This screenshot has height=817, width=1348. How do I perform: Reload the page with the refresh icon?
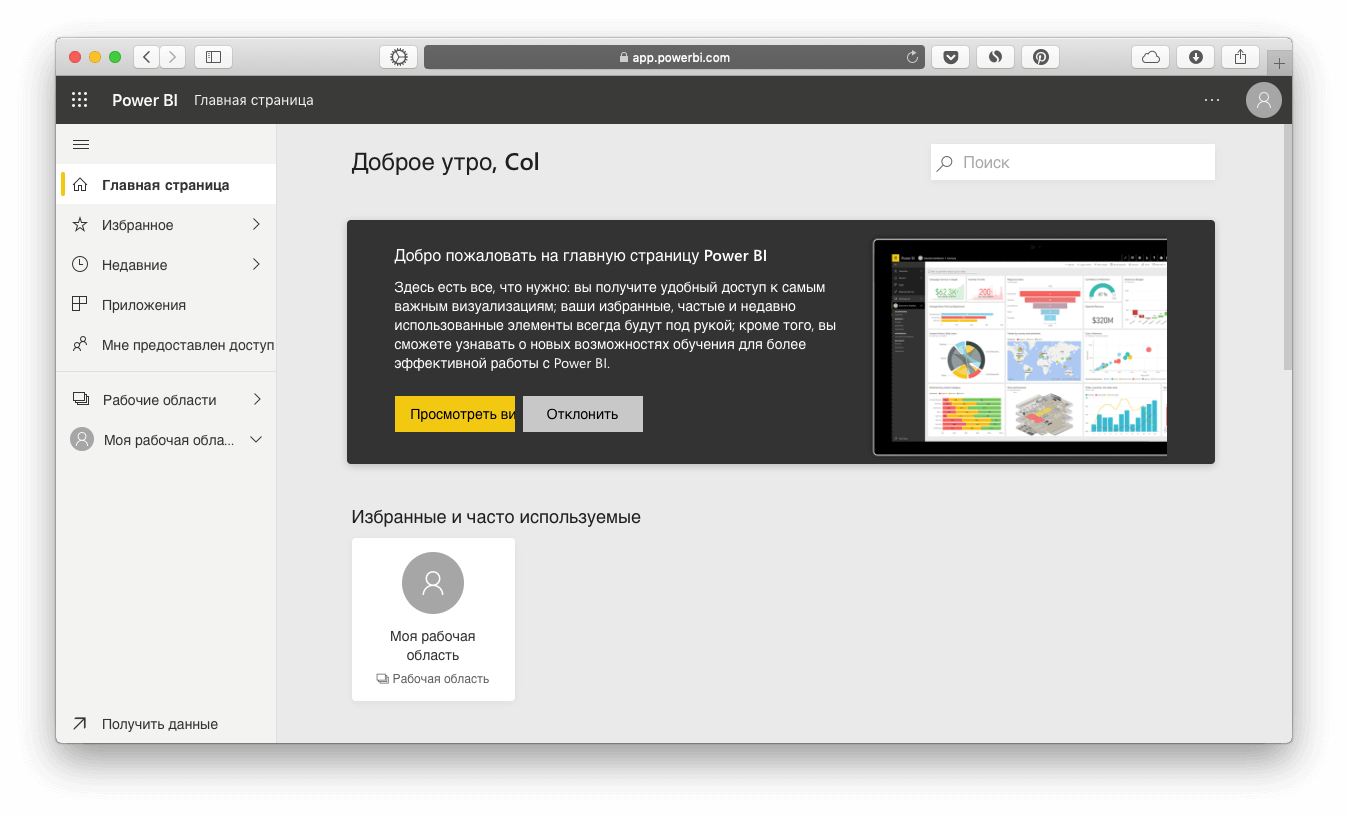(912, 57)
